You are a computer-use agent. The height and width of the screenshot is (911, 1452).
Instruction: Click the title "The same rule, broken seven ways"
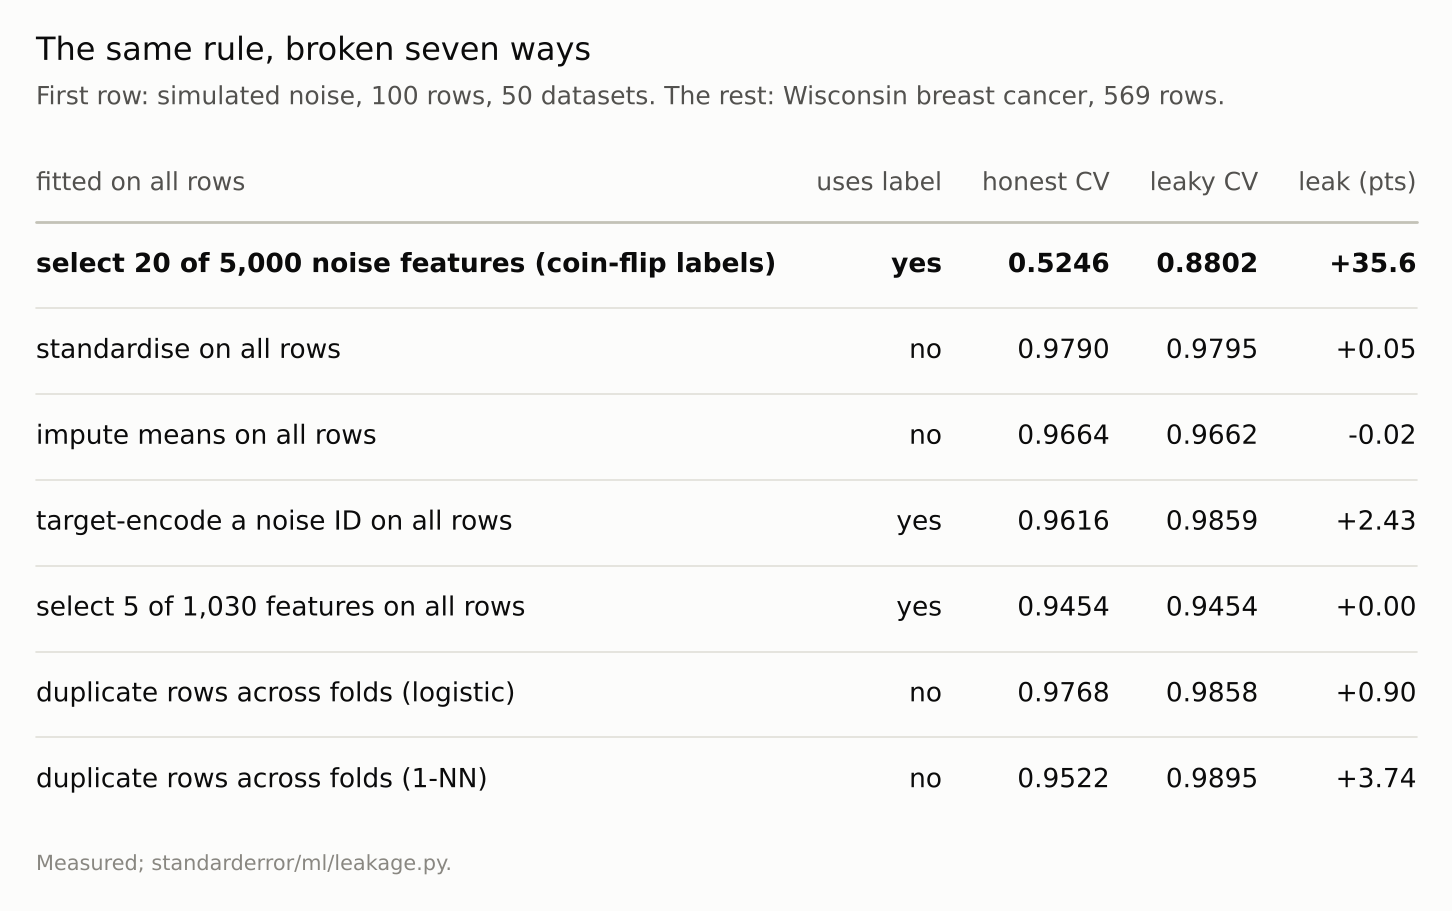[x=313, y=49]
